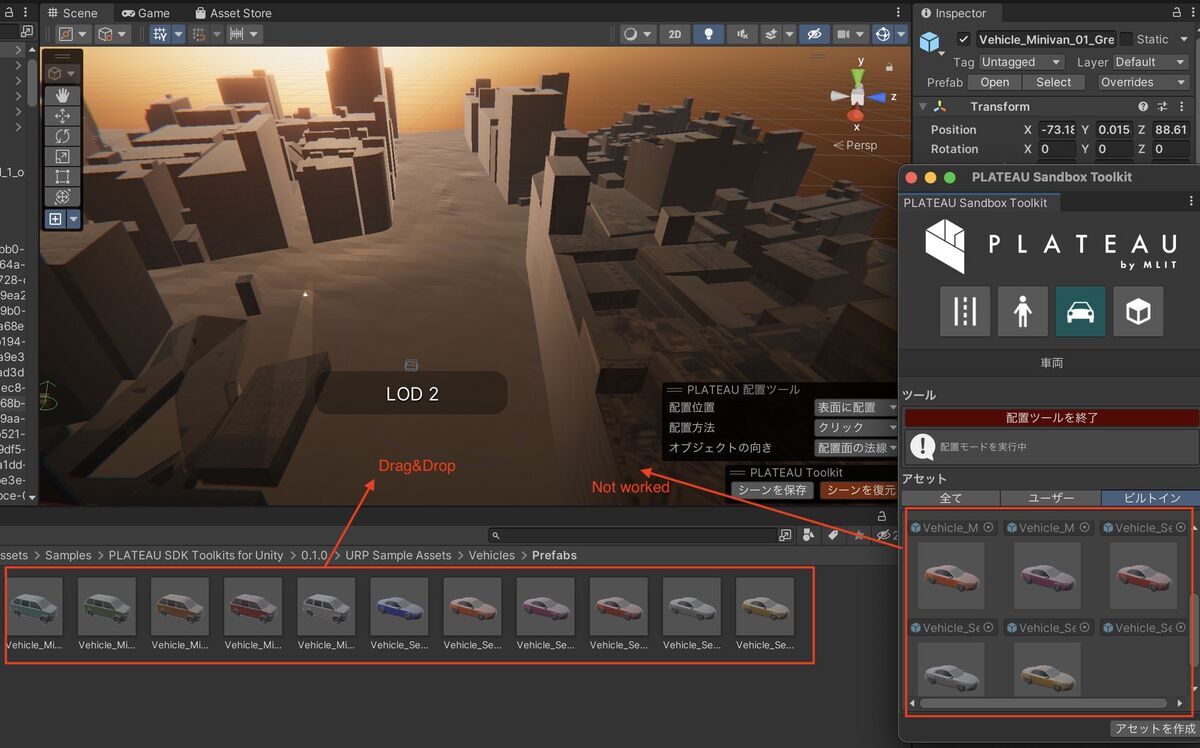Select the 全て asset filter tab
This screenshot has width=1200, height=748.
point(951,498)
